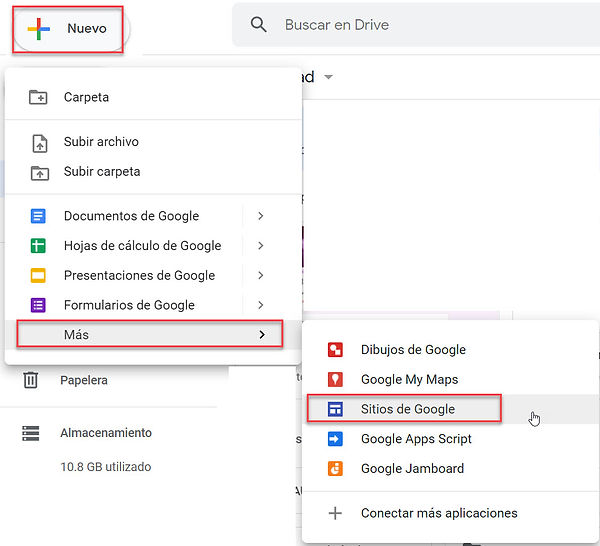Click the Google My Maps pin icon
The height and width of the screenshot is (546, 600).
335,379
